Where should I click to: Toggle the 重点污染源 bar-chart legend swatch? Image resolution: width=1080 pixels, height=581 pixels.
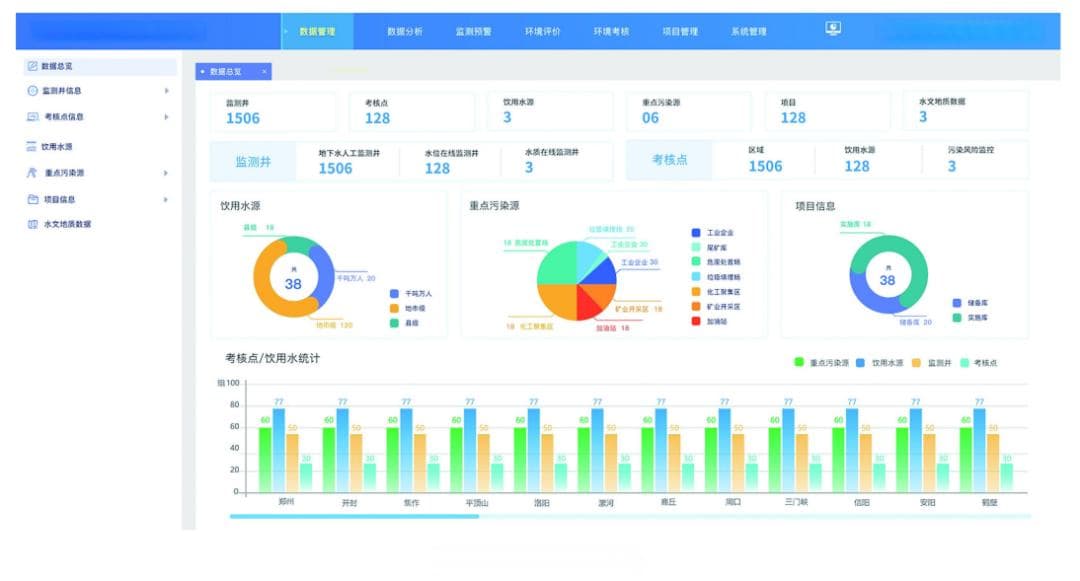click(x=799, y=362)
